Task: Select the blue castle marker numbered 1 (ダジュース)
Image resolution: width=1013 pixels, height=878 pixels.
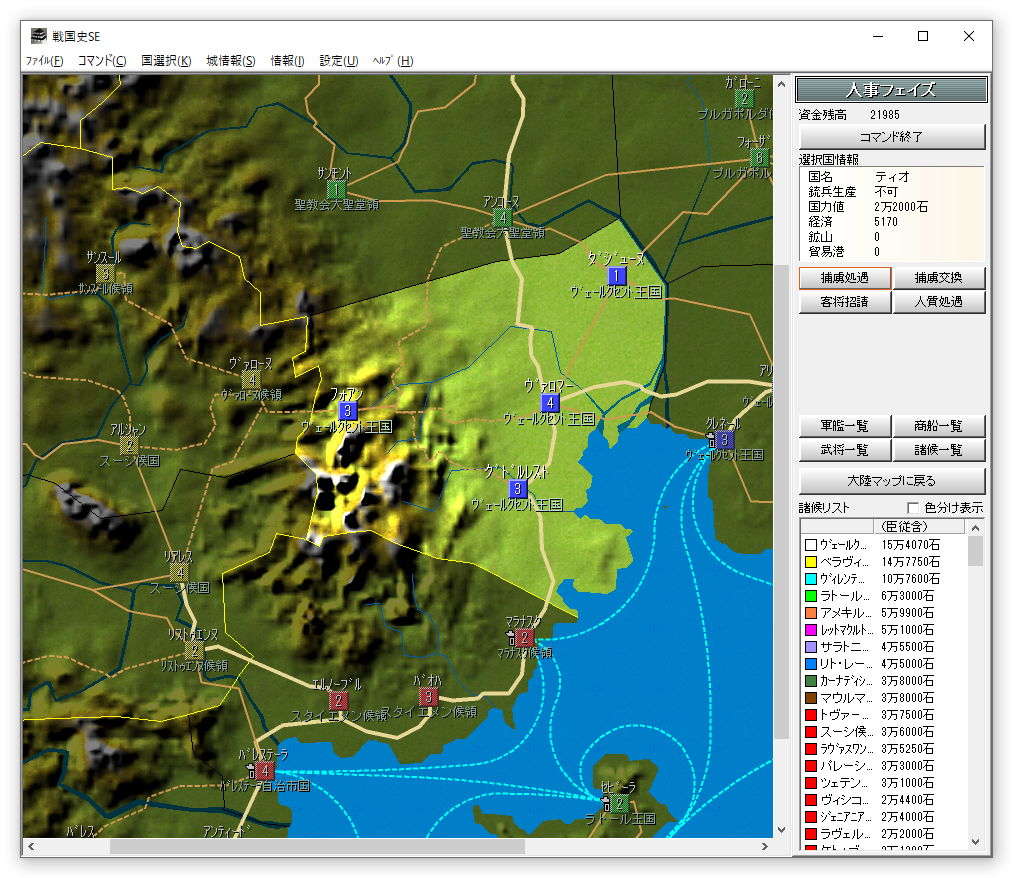Action: (x=617, y=276)
